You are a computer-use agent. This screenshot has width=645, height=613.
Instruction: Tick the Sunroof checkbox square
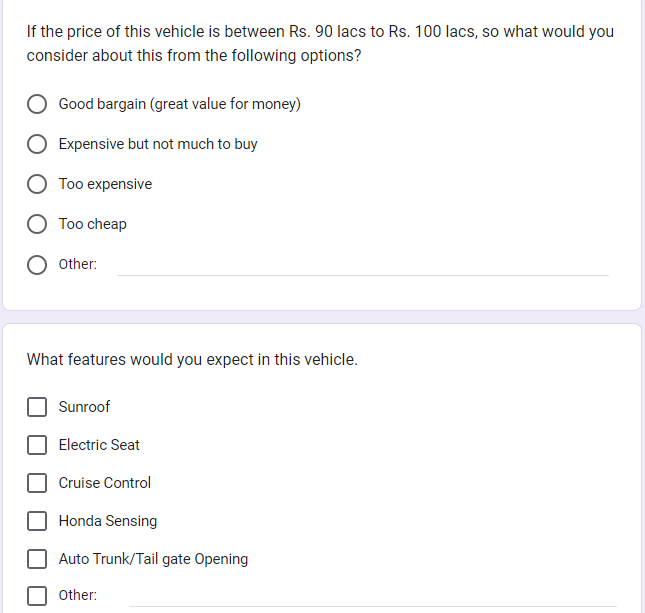coord(37,407)
